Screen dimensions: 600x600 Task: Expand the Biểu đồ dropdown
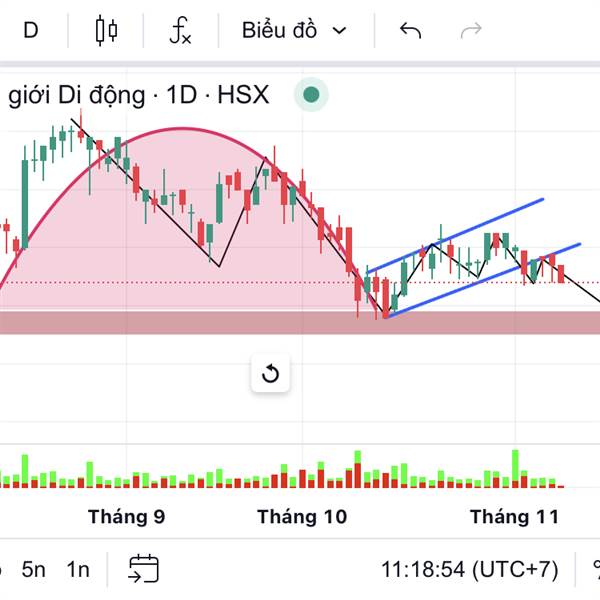(294, 30)
